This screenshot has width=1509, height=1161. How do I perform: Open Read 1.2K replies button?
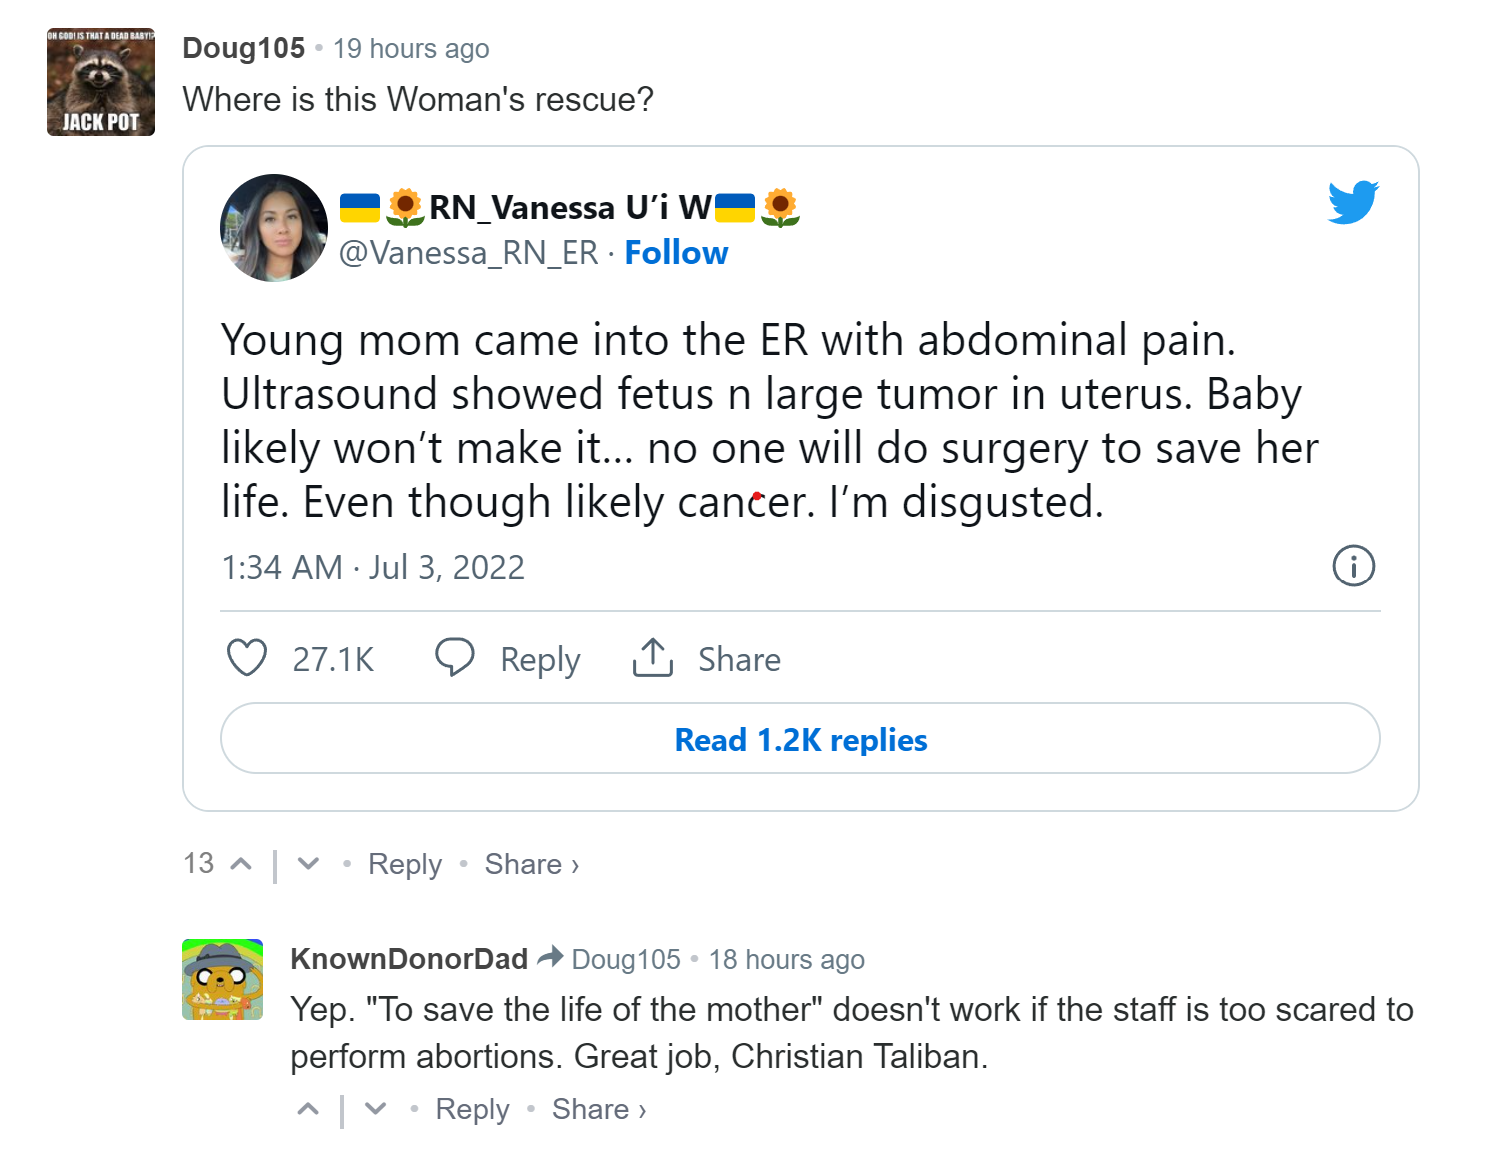tap(800, 739)
